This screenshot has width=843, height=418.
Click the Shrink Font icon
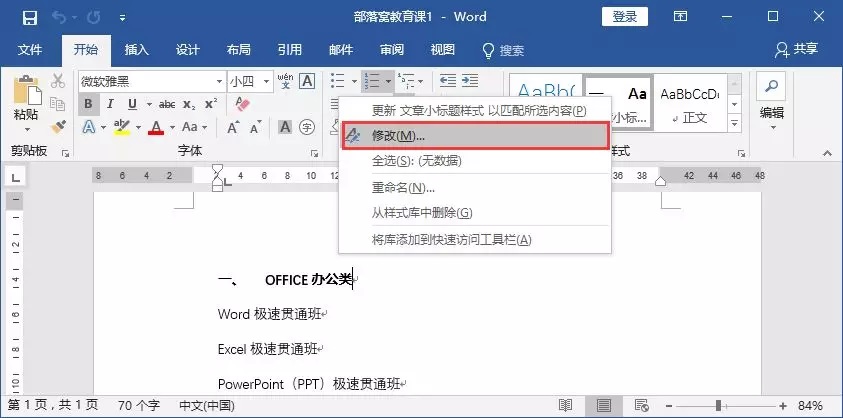(x=255, y=127)
